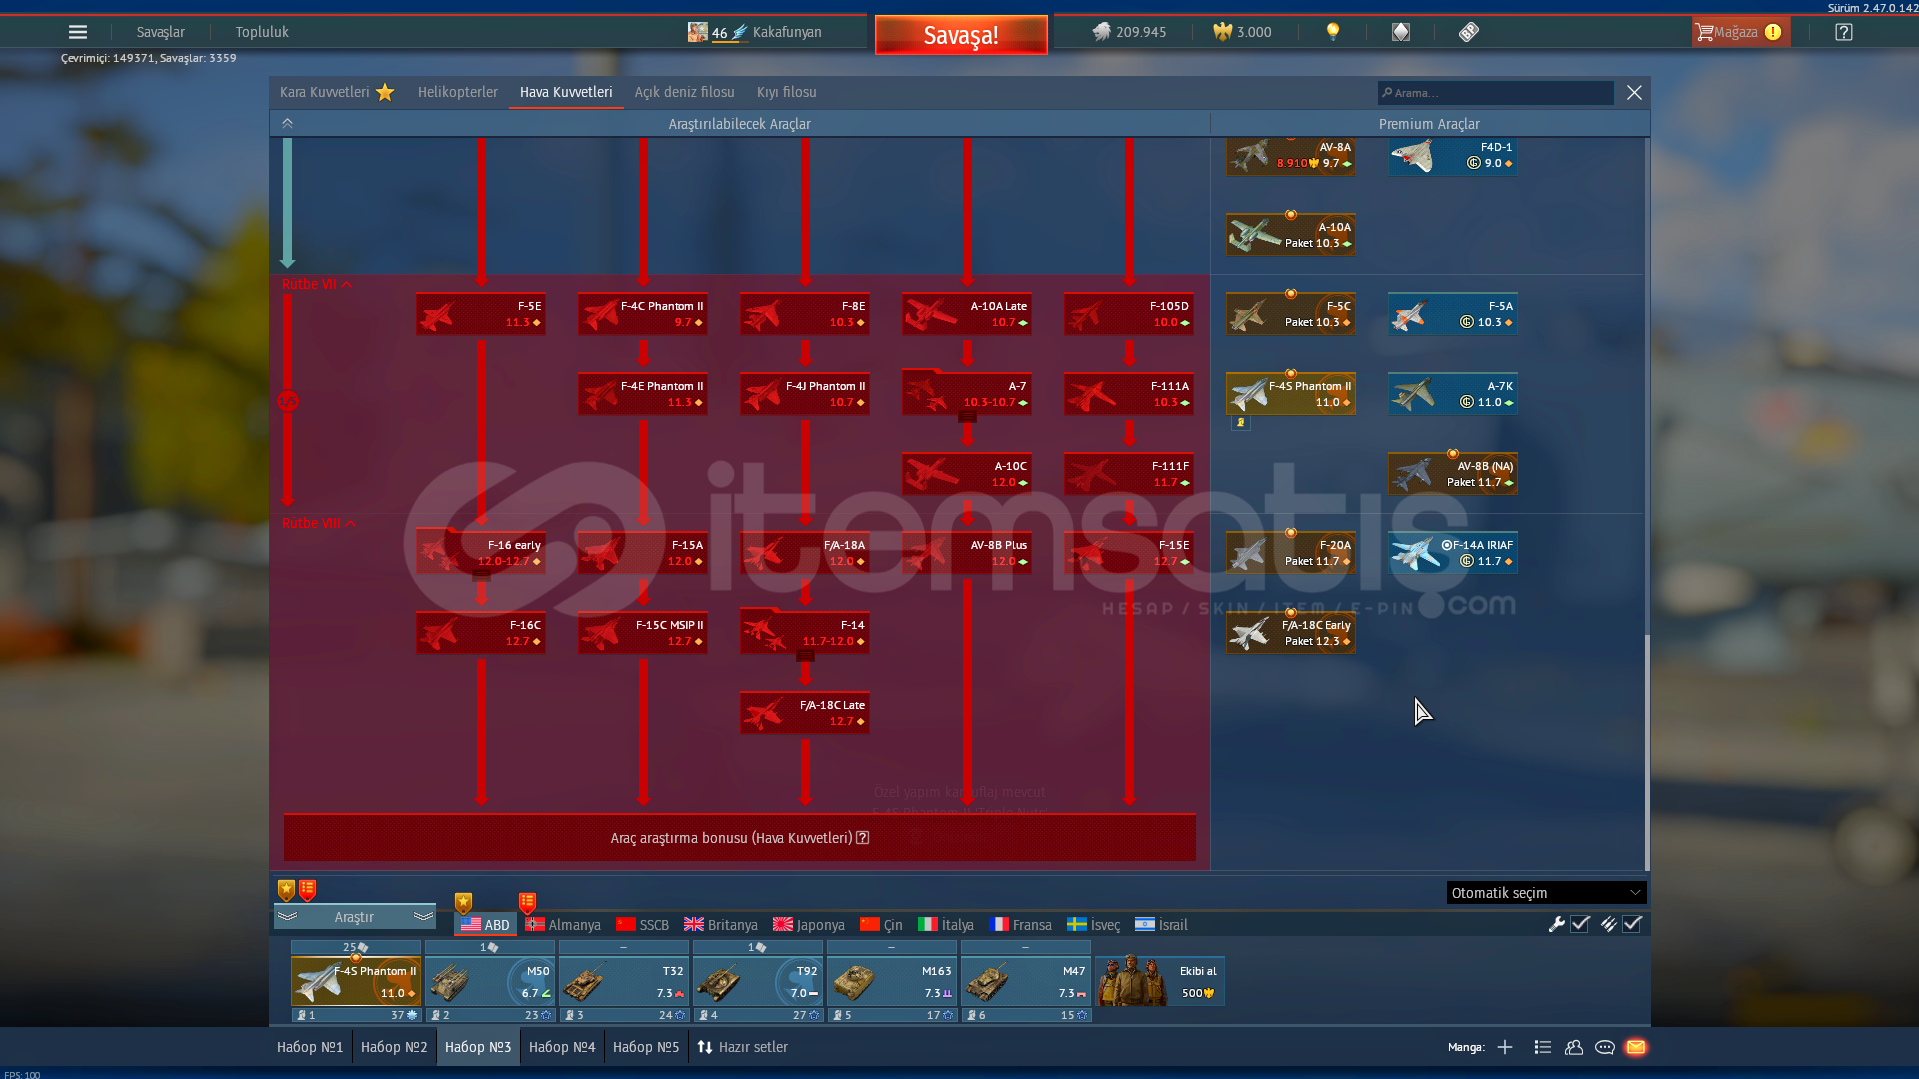Click the Silver Lions balance icon
This screenshot has height=1079, width=1919.
click(1101, 32)
